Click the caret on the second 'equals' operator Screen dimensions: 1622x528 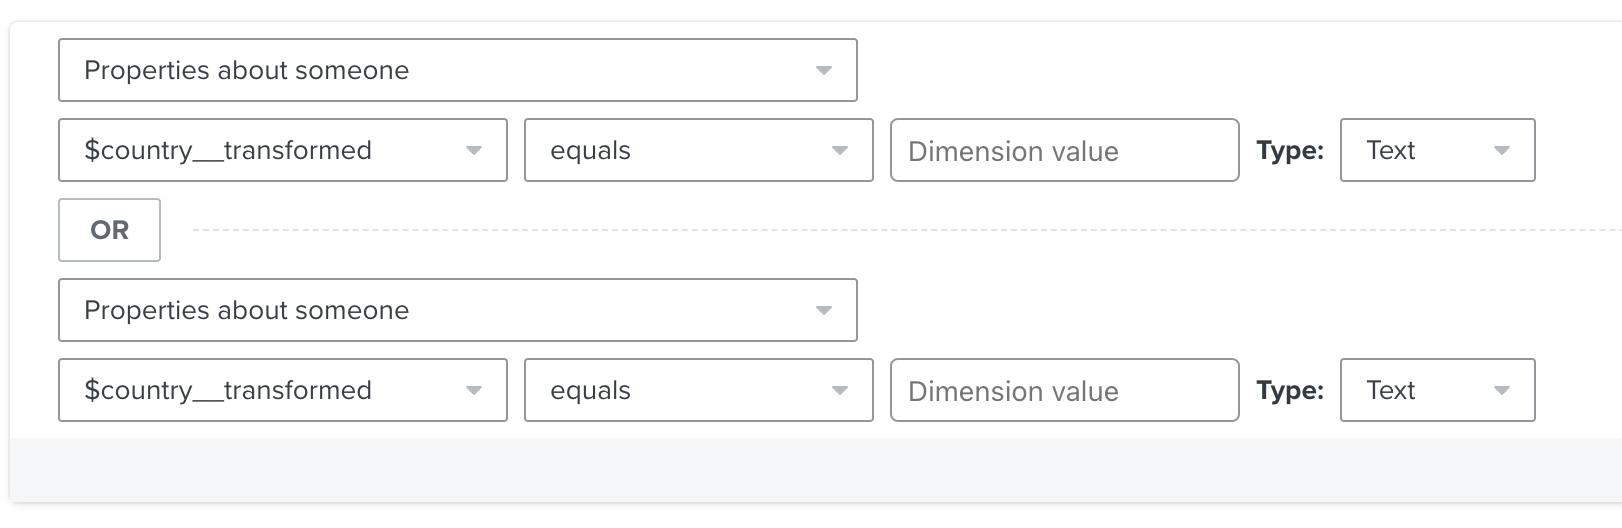point(840,391)
